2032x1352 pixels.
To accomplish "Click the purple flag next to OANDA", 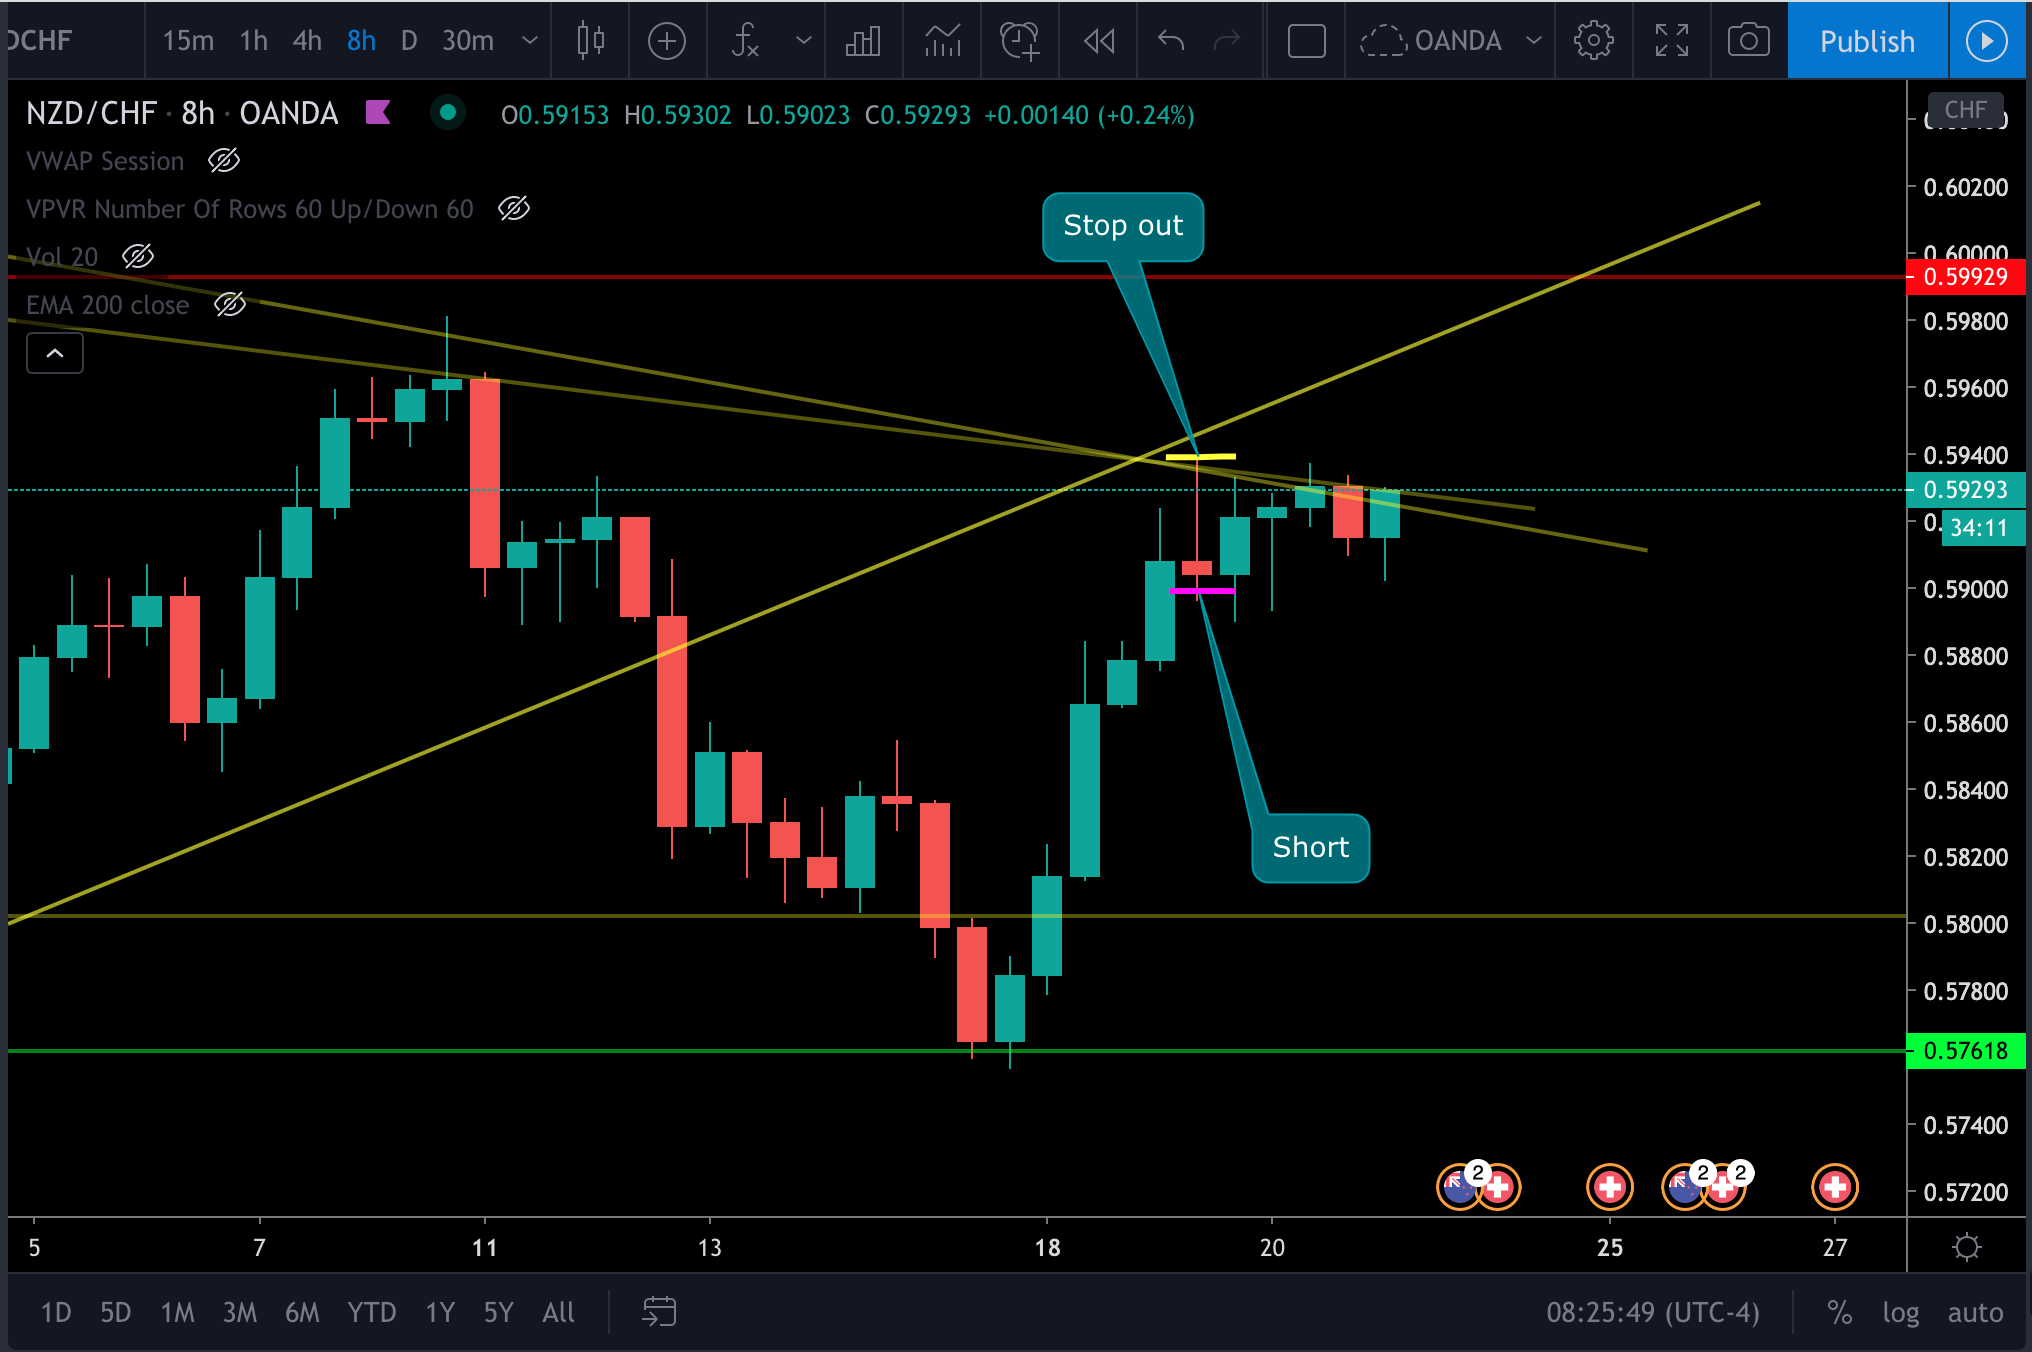I will tap(378, 113).
